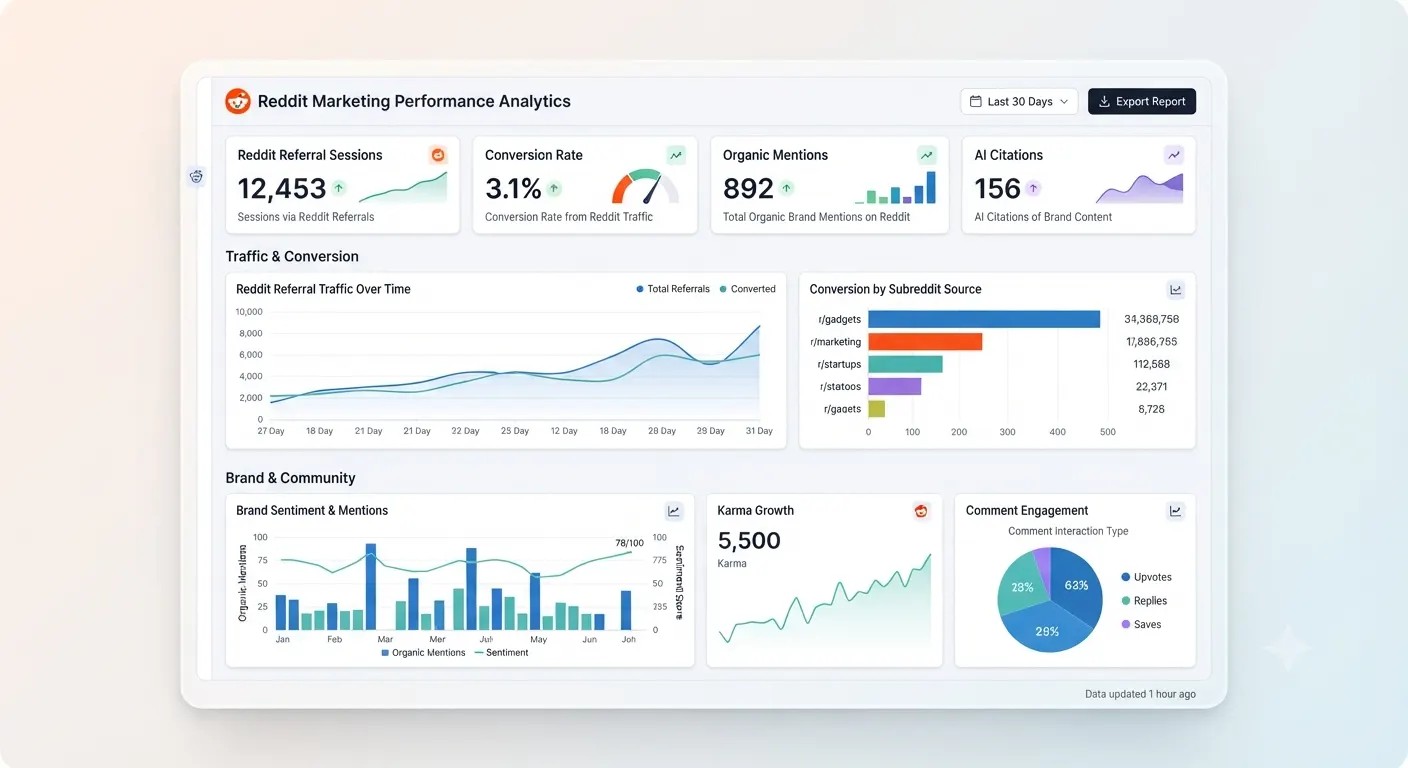The image size is (1408, 768).
Task: Click chart icon on Brand Sentiment & Mentions
Action: point(674,511)
